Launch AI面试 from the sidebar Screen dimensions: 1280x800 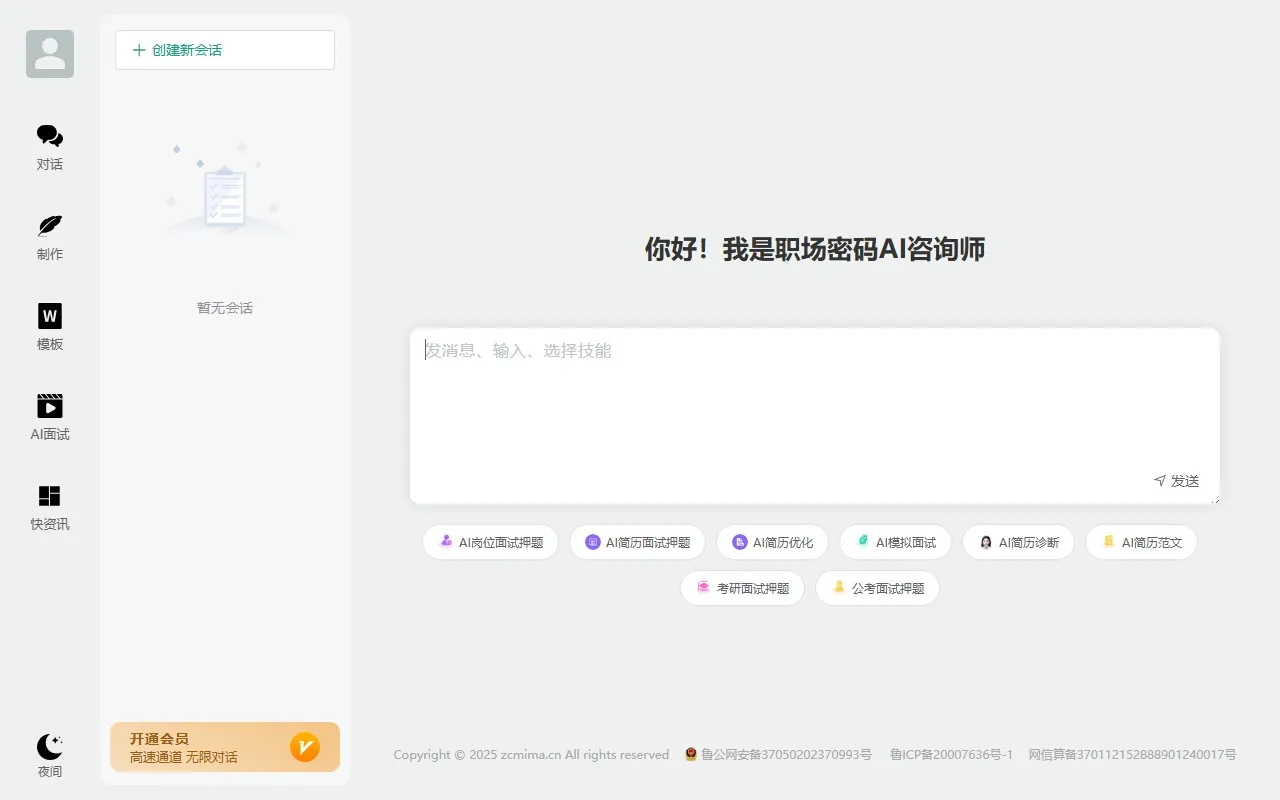[x=49, y=415]
